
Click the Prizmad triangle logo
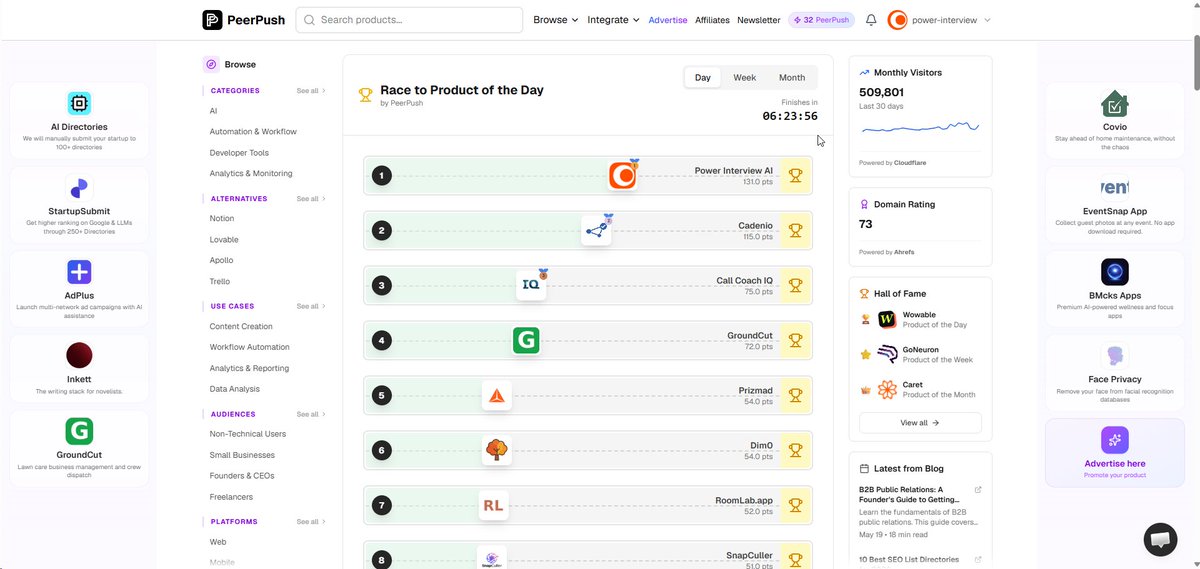pos(496,395)
